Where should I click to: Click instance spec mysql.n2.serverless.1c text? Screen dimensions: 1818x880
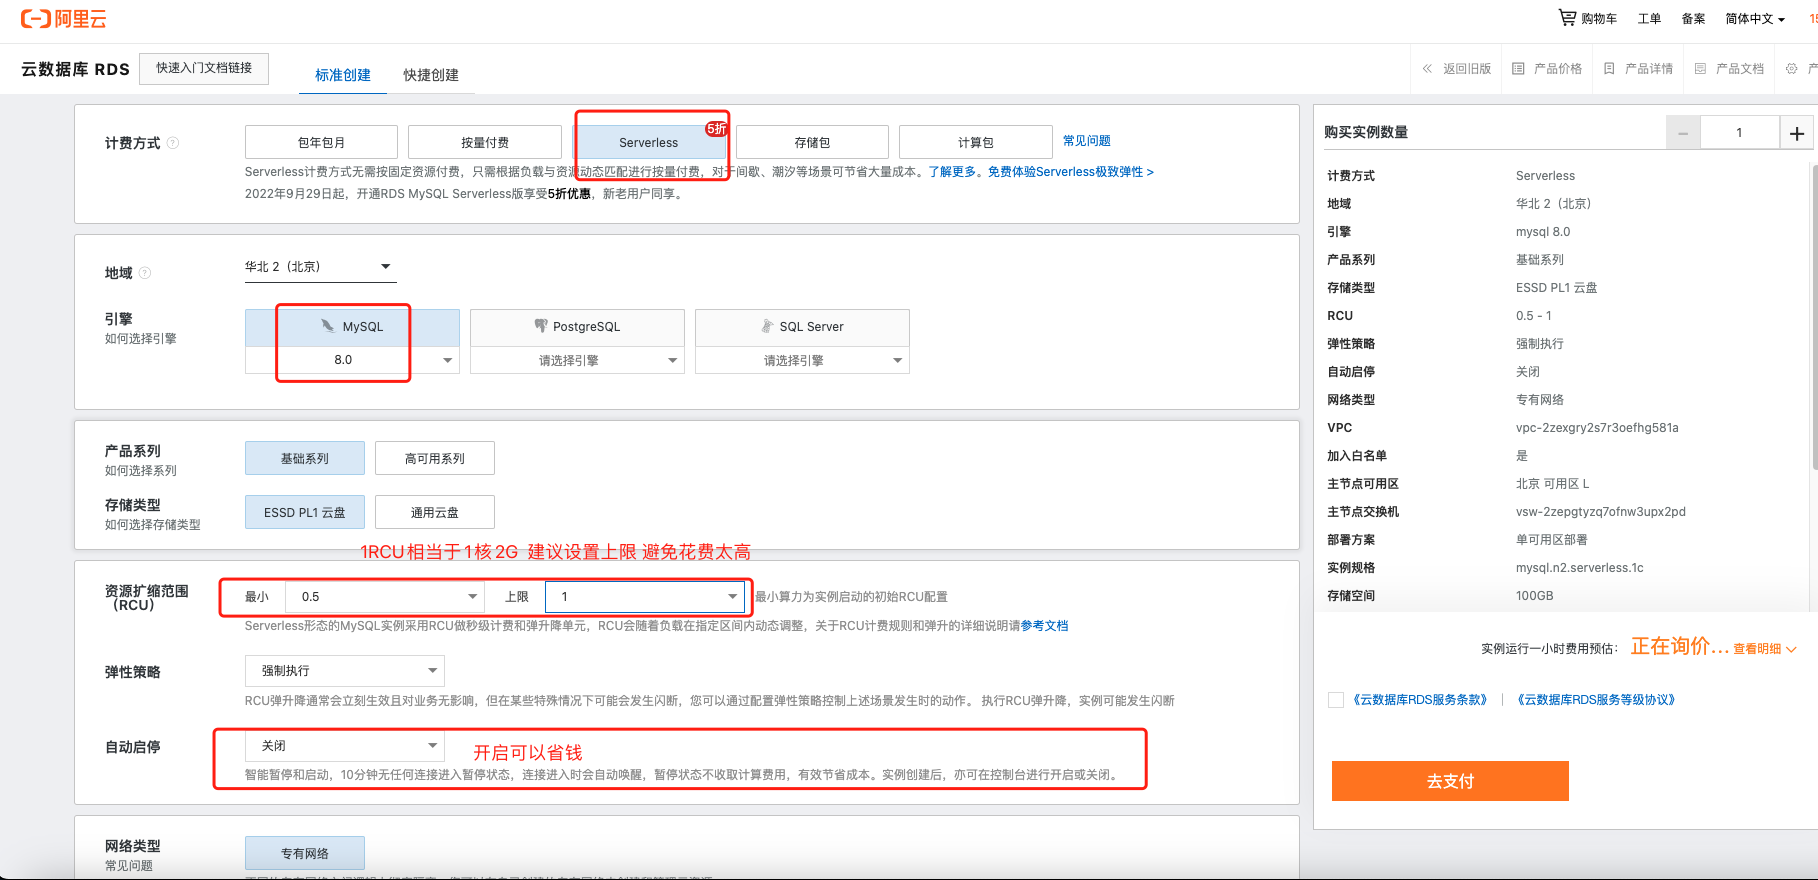coord(1580,568)
